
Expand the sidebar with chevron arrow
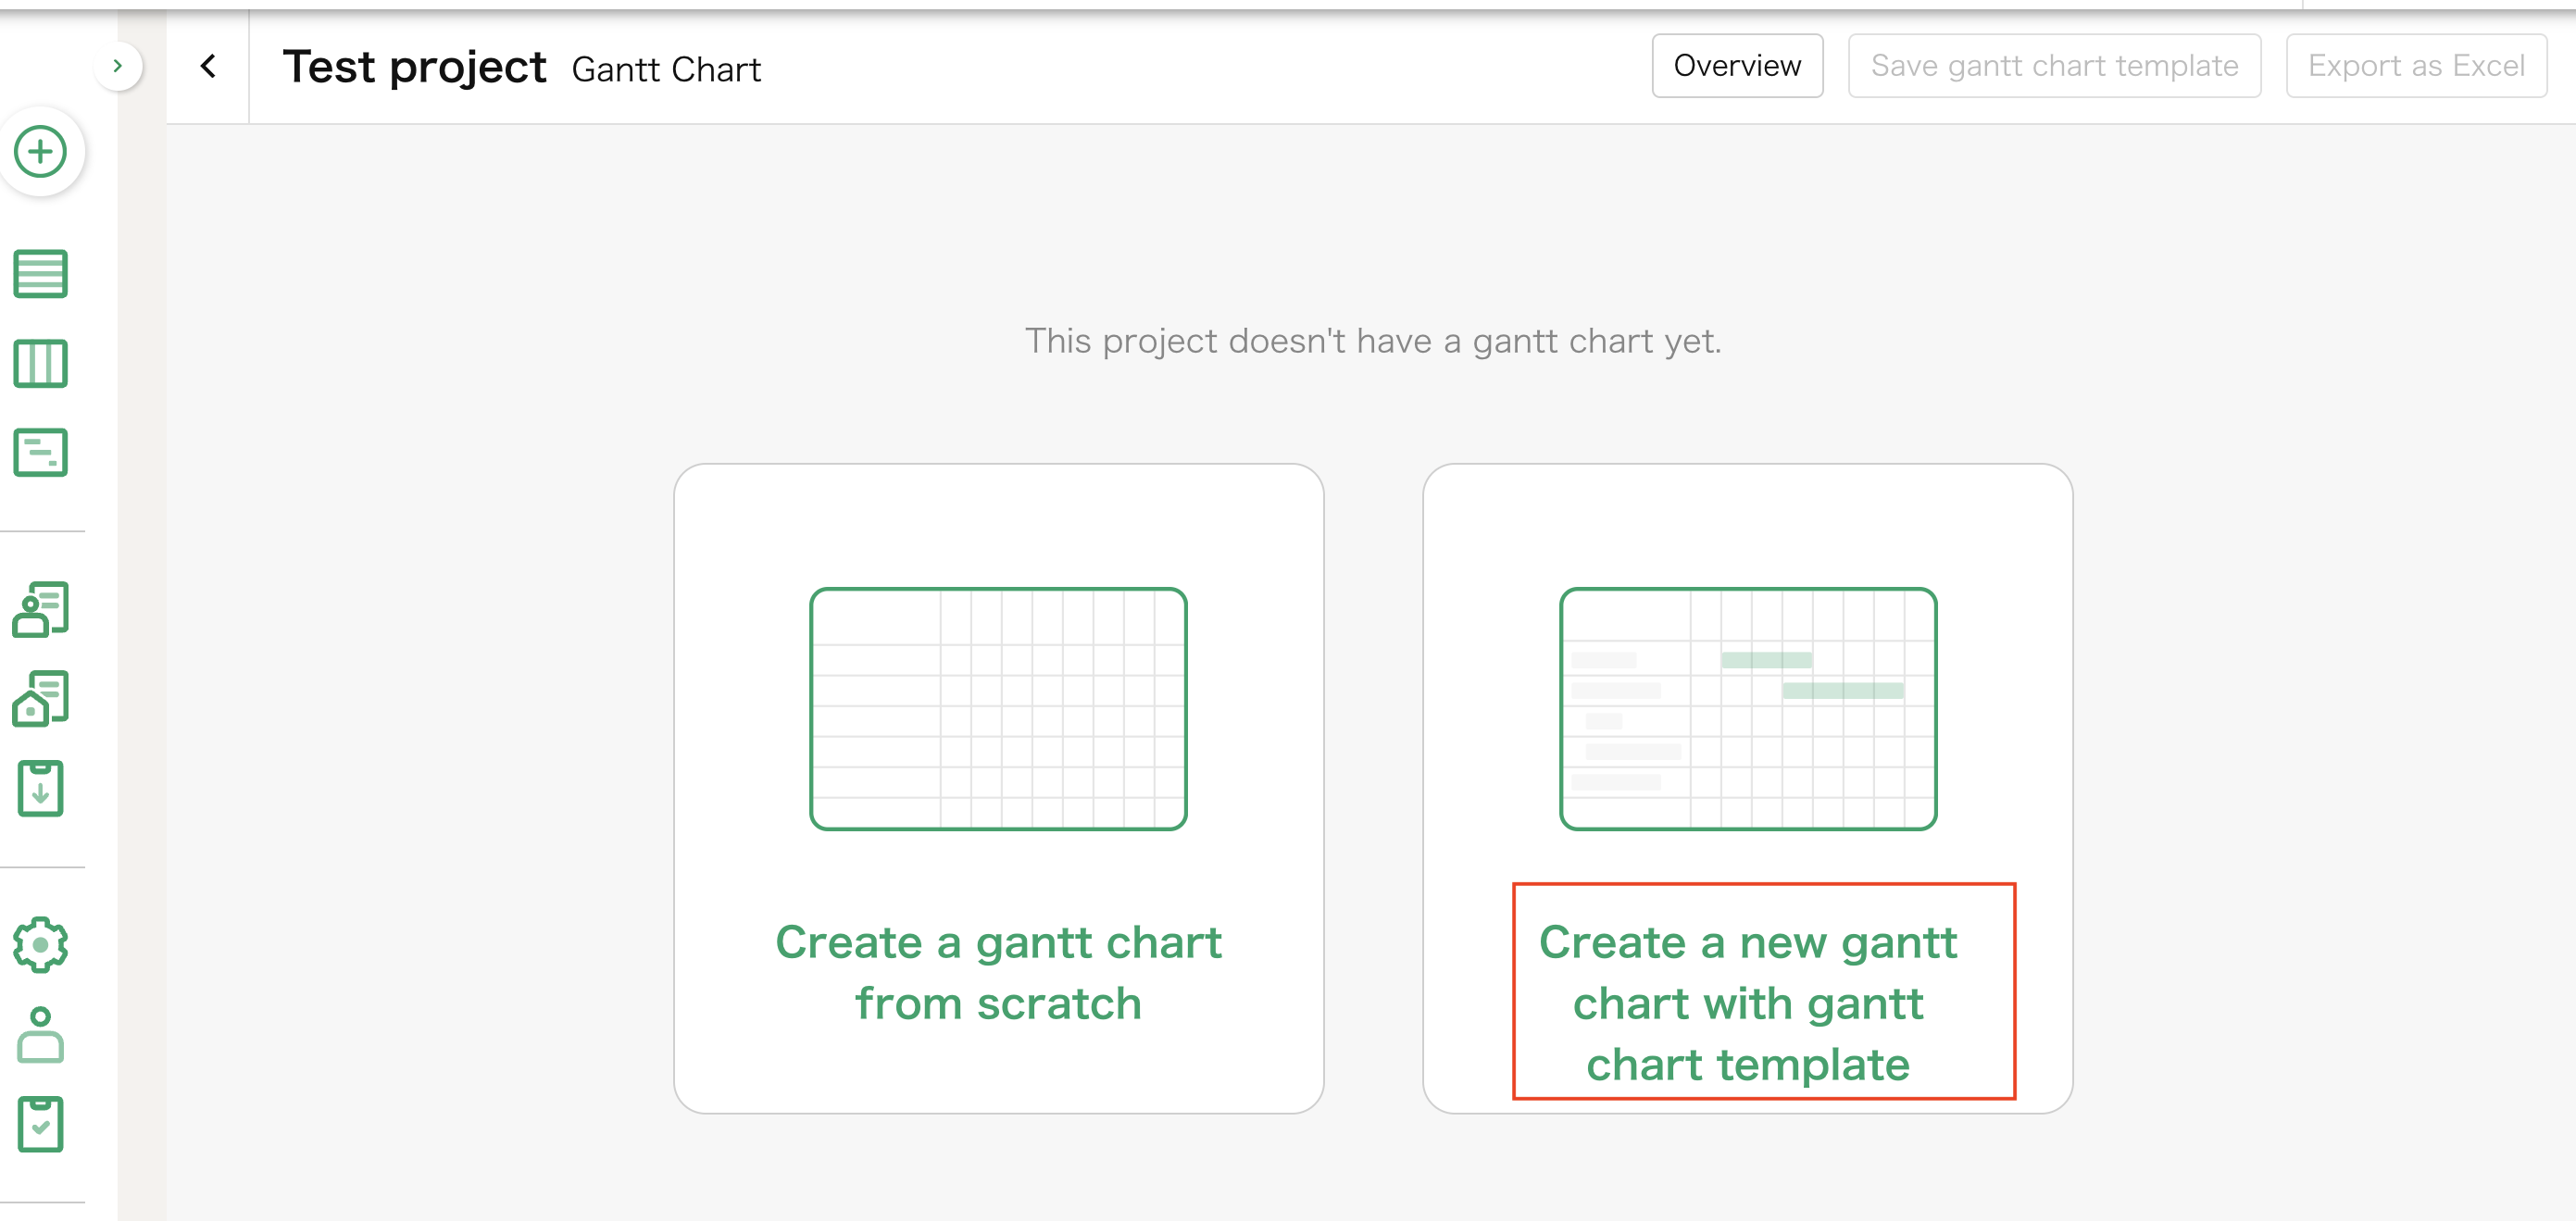[x=118, y=66]
